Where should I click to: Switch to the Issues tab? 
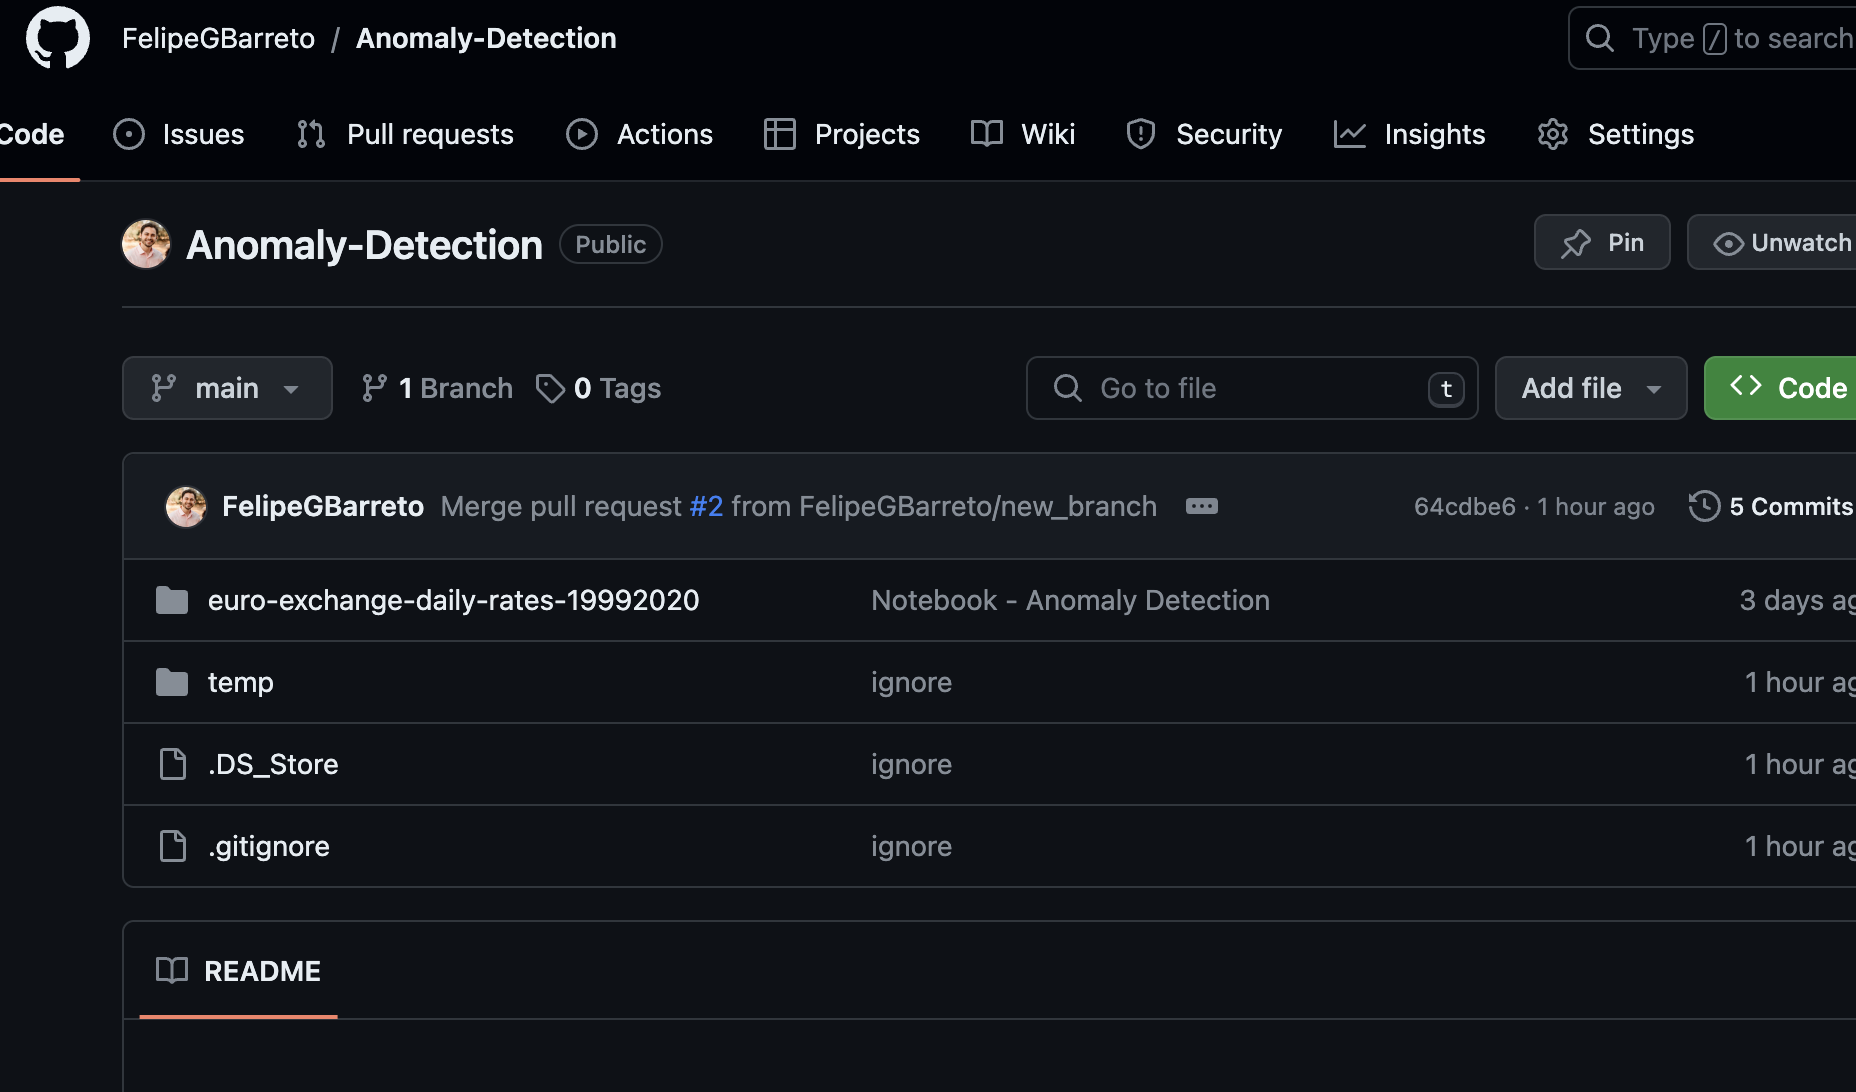[x=179, y=134]
